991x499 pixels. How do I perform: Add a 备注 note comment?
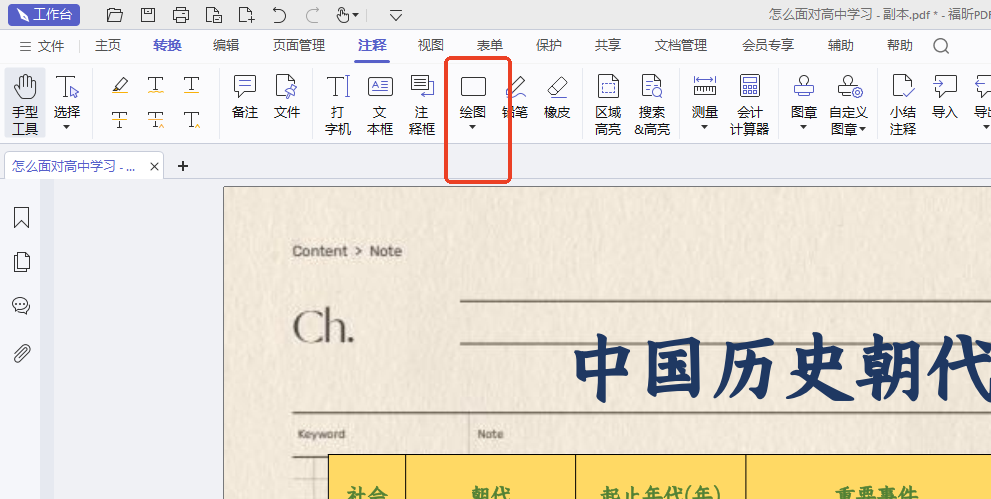245,98
